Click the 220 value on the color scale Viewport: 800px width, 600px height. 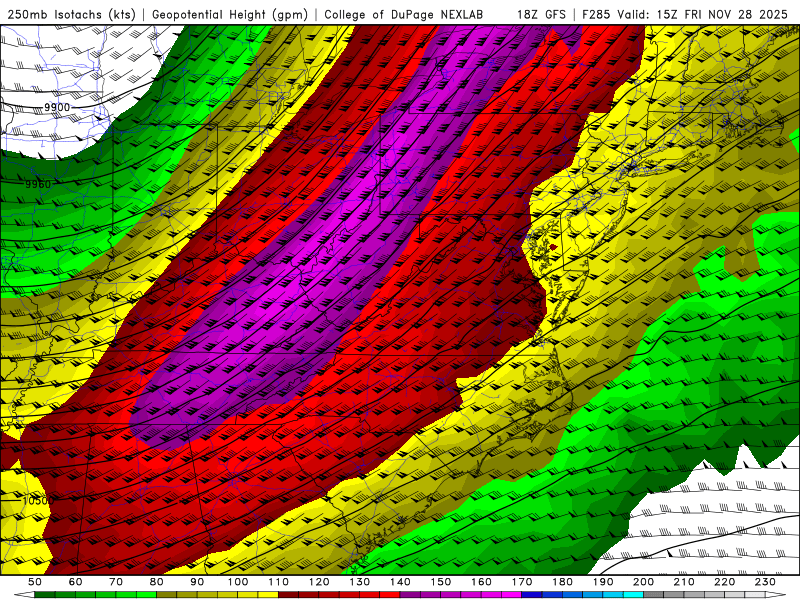[x=724, y=582]
